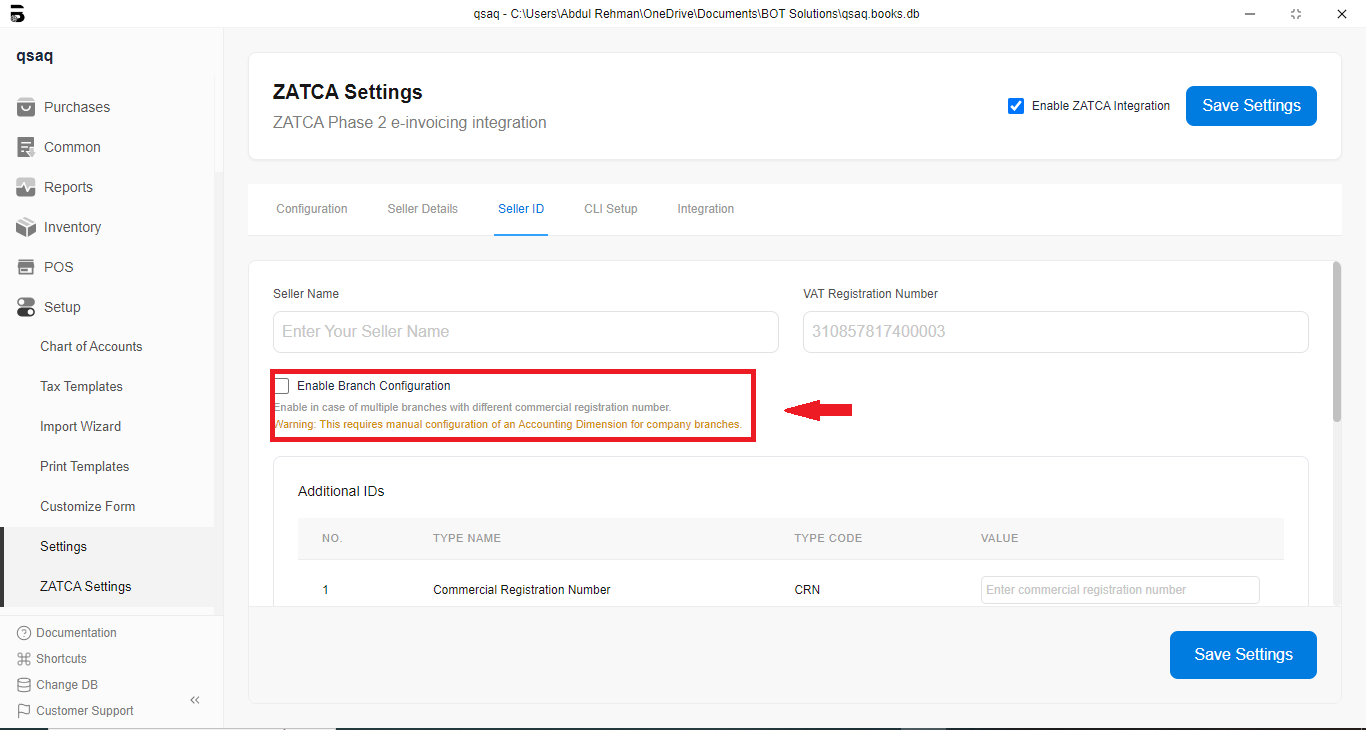Image resolution: width=1366 pixels, height=730 pixels.
Task: Click the Seller Name input field
Action: pos(525,332)
